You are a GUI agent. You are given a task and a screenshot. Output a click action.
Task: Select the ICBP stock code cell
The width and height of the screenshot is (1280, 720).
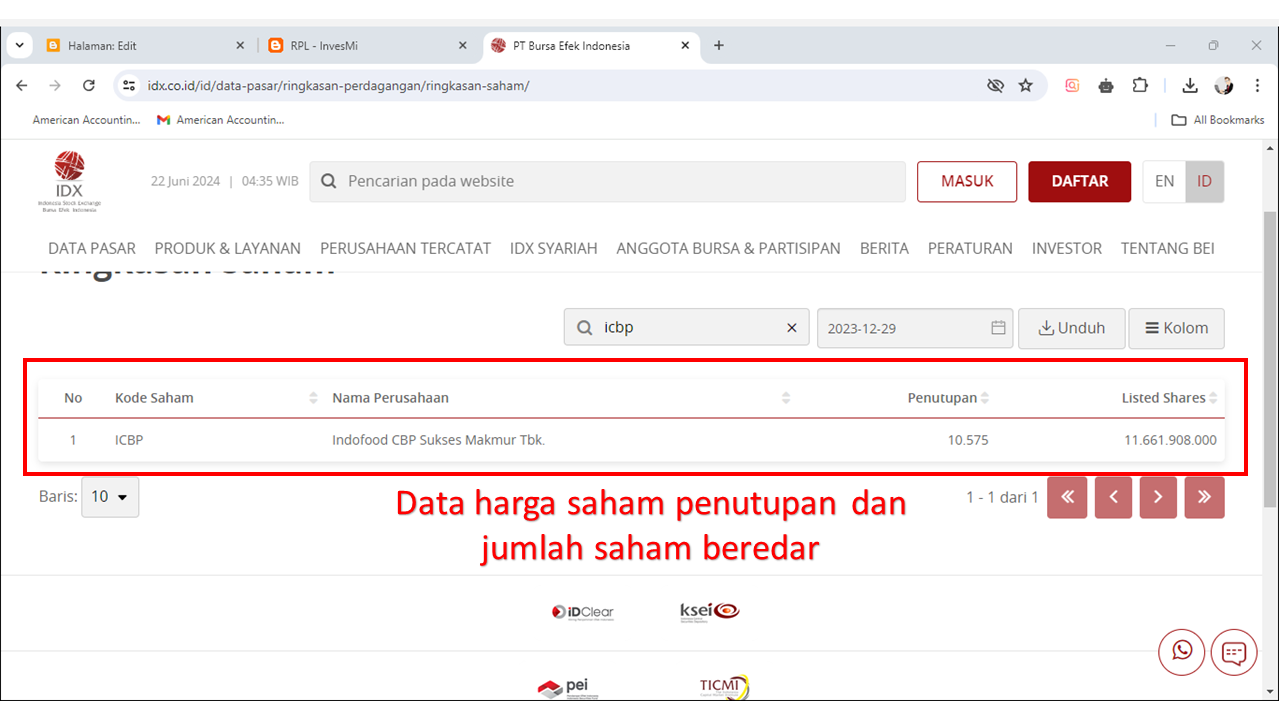129,439
